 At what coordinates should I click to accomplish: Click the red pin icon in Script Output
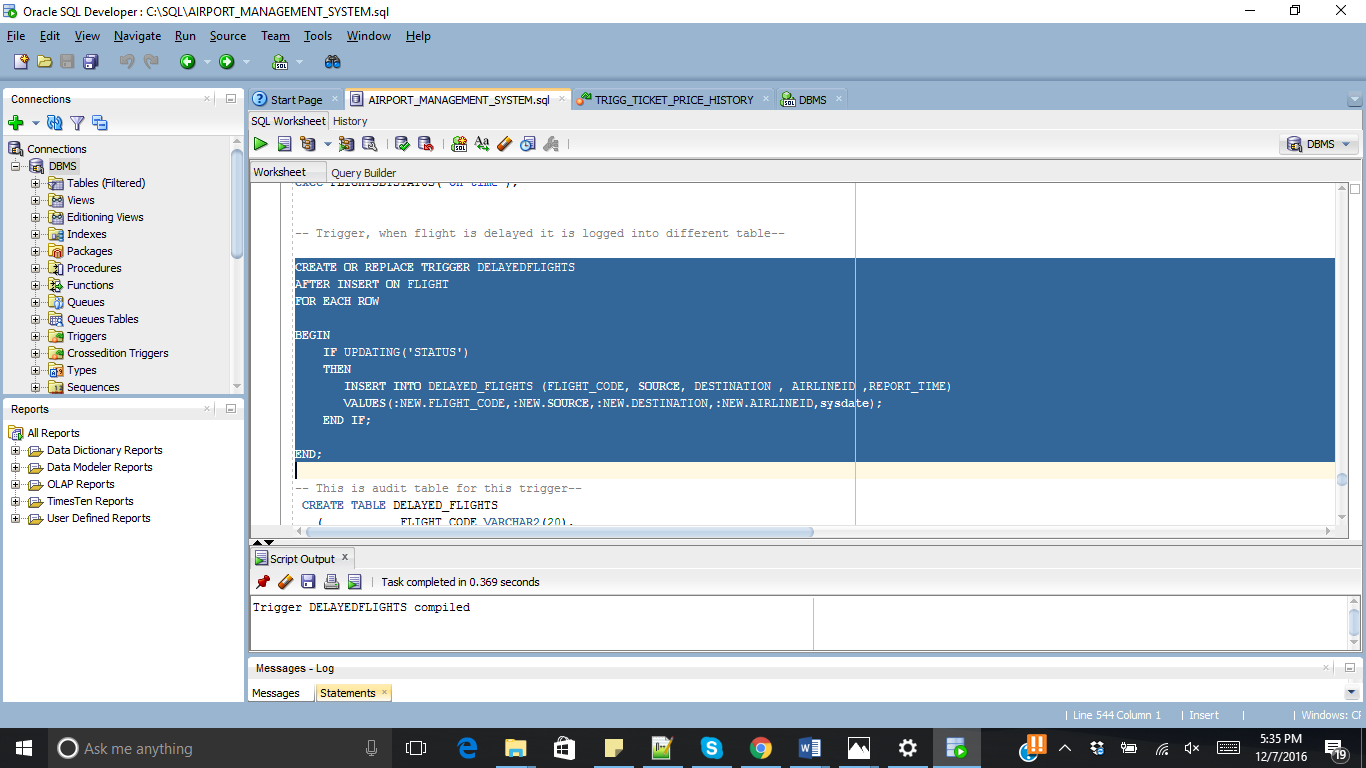click(x=263, y=581)
